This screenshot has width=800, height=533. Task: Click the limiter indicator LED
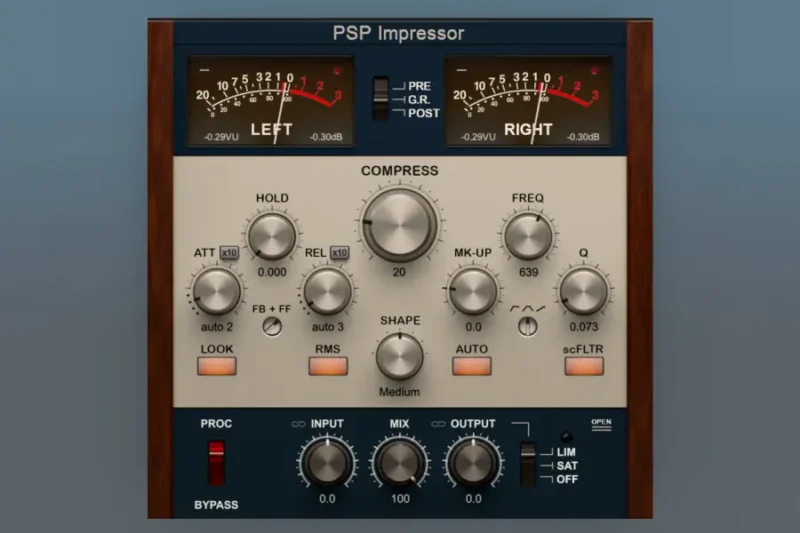pos(566,437)
